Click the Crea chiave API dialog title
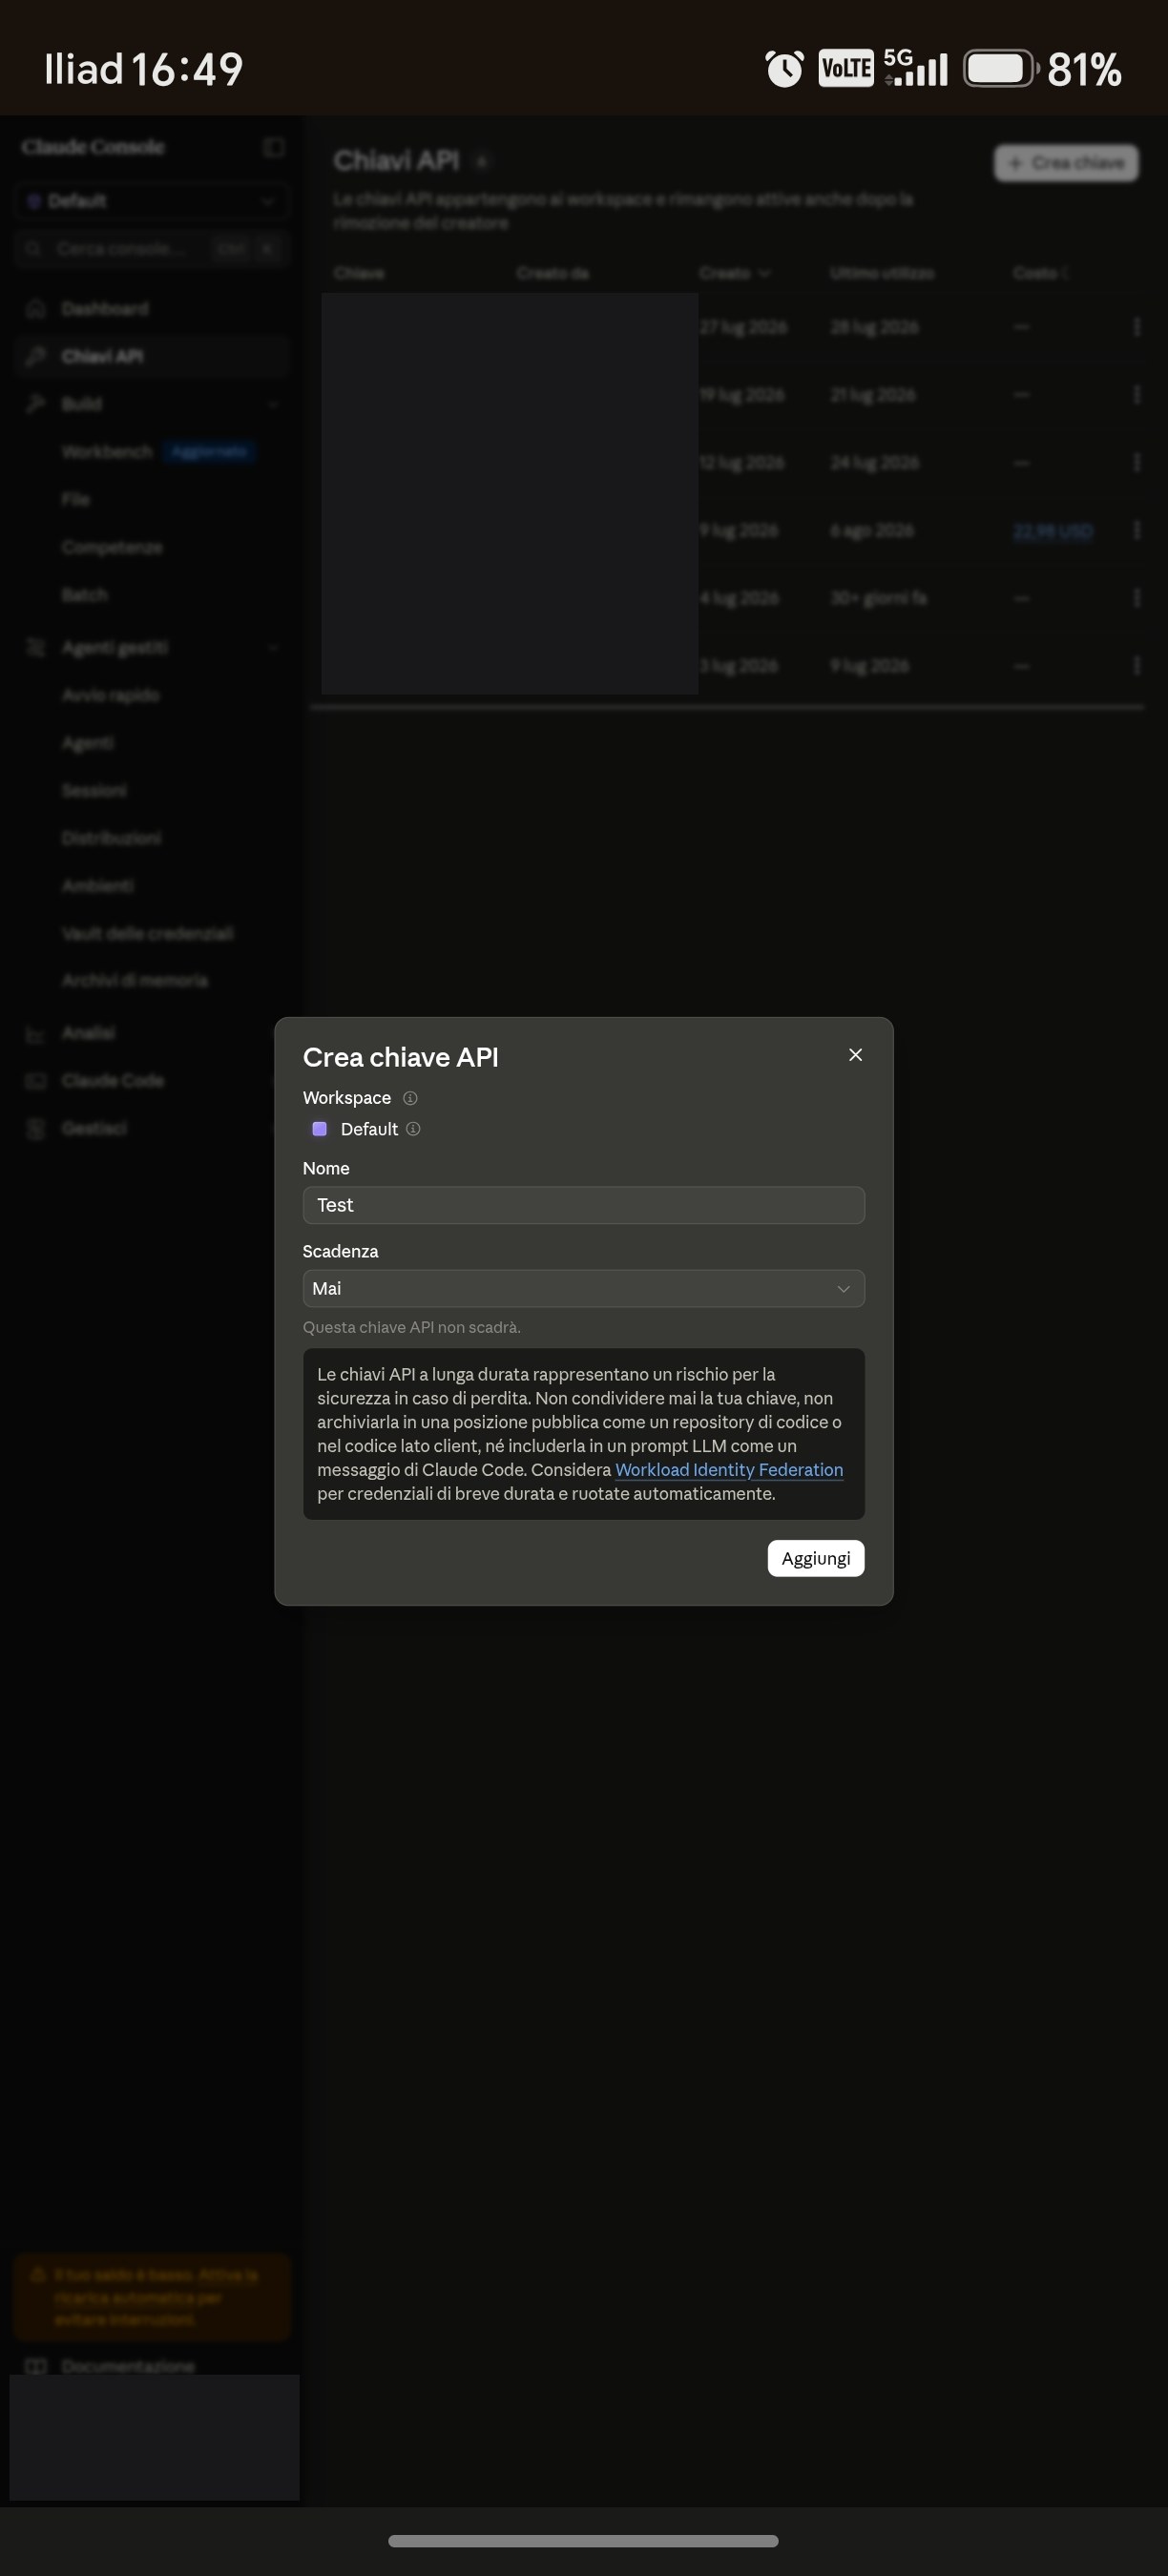The width and height of the screenshot is (1168, 2576). (x=400, y=1057)
